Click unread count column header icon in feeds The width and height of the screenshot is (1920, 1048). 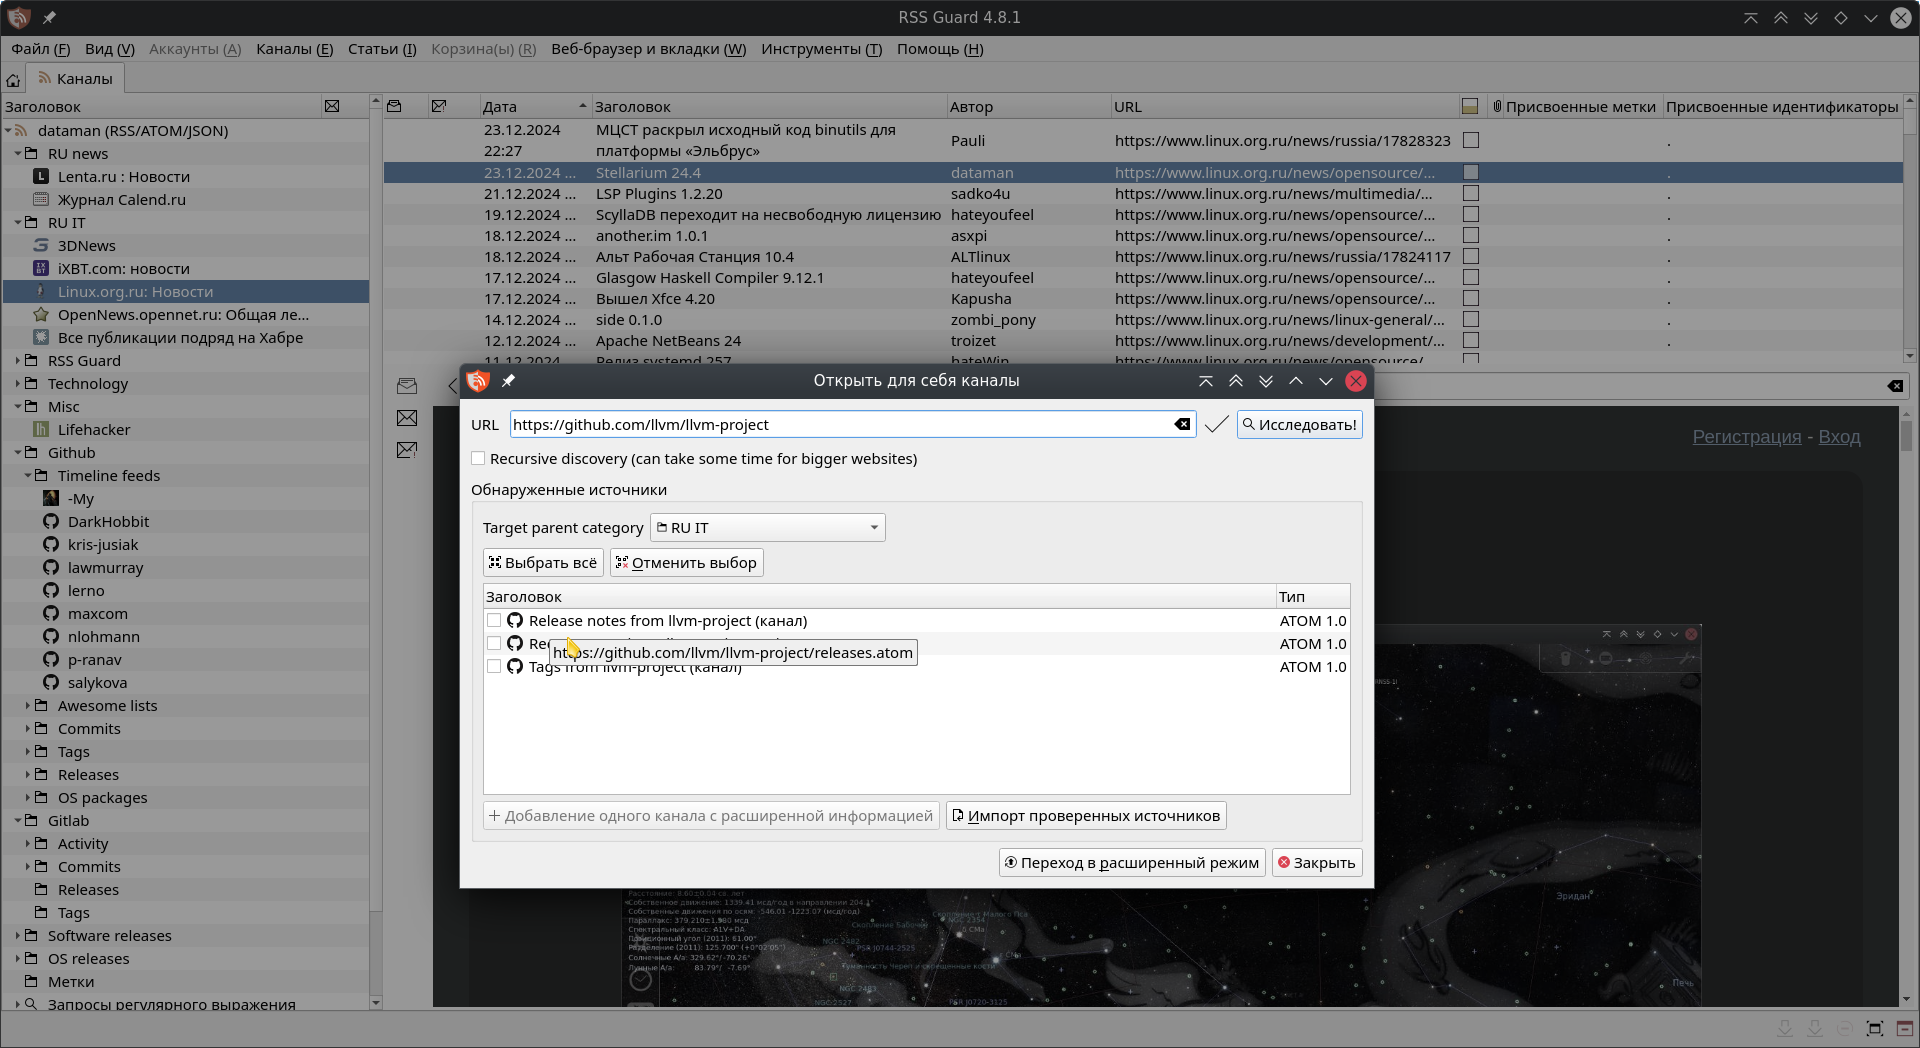tap(332, 107)
